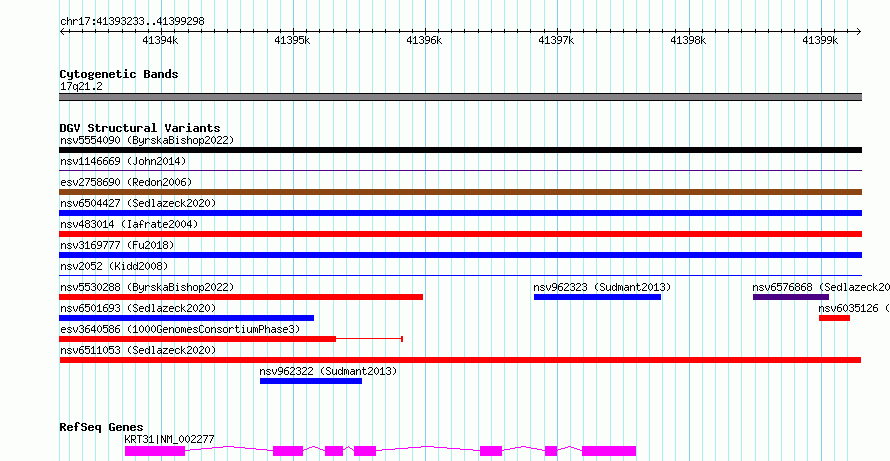
Task: Click the 41396k ruler position
Action: pyautogui.click(x=425, y=40)
